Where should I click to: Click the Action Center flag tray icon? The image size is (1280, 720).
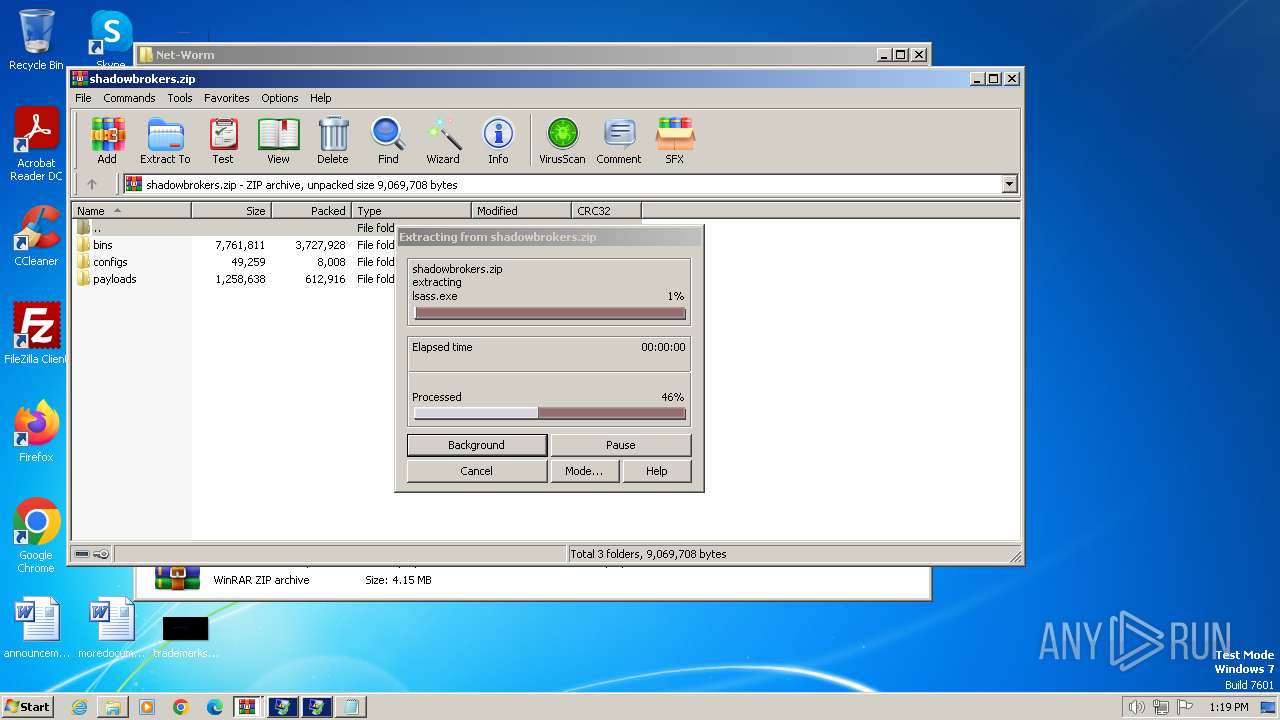point(1185,707)
